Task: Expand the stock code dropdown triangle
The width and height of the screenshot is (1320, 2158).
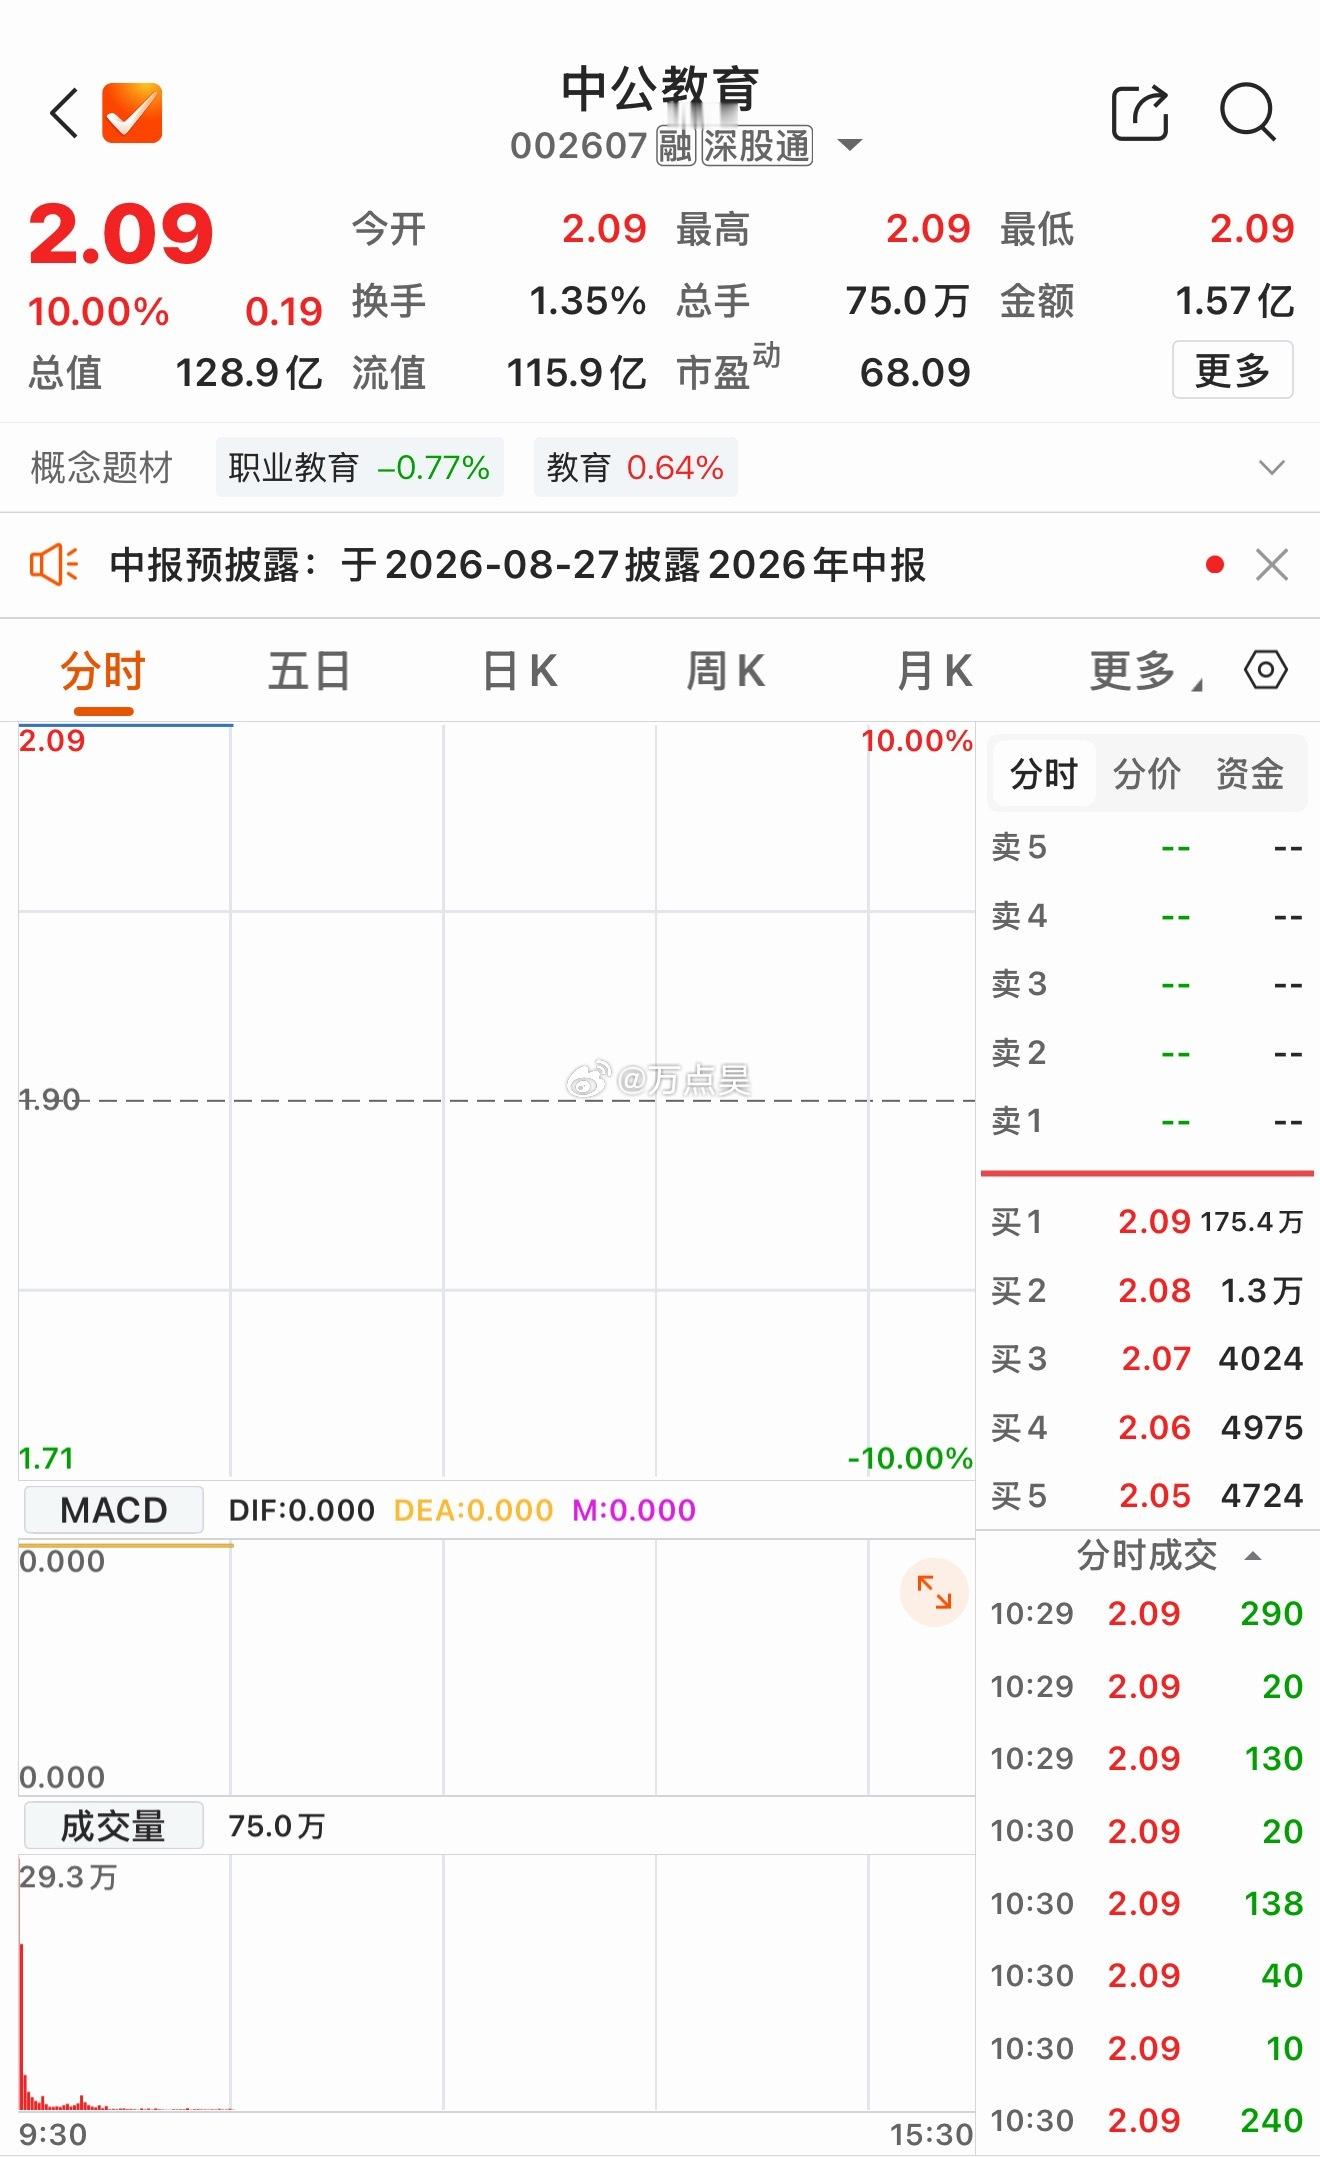Action: pyautogui.click(x=849, y=146)
